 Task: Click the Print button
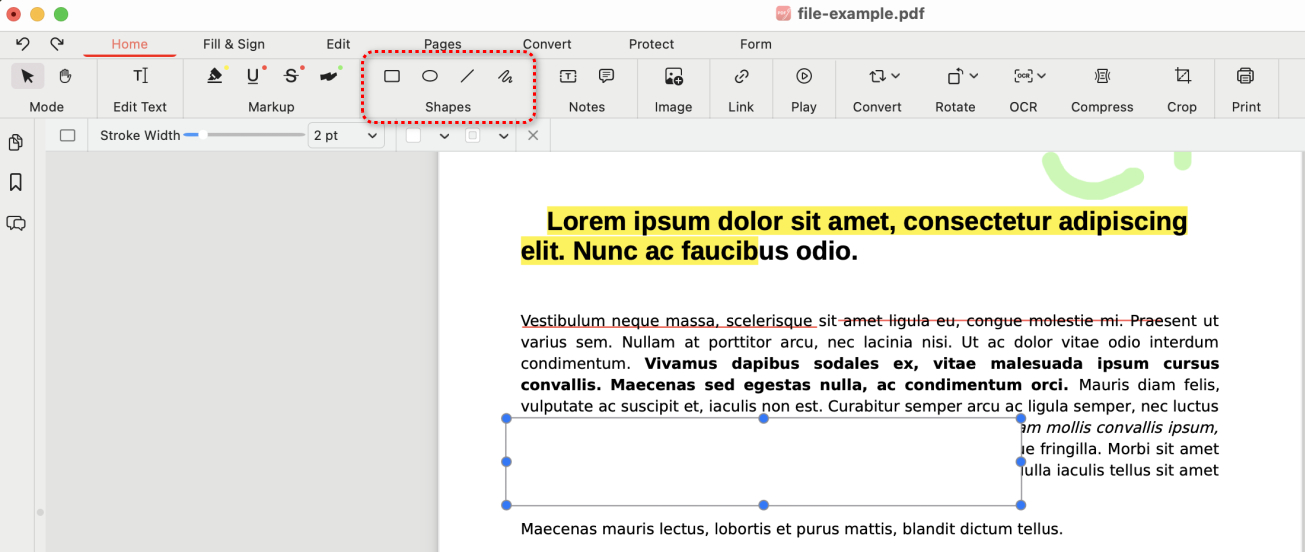click(x=1245, y=76)
